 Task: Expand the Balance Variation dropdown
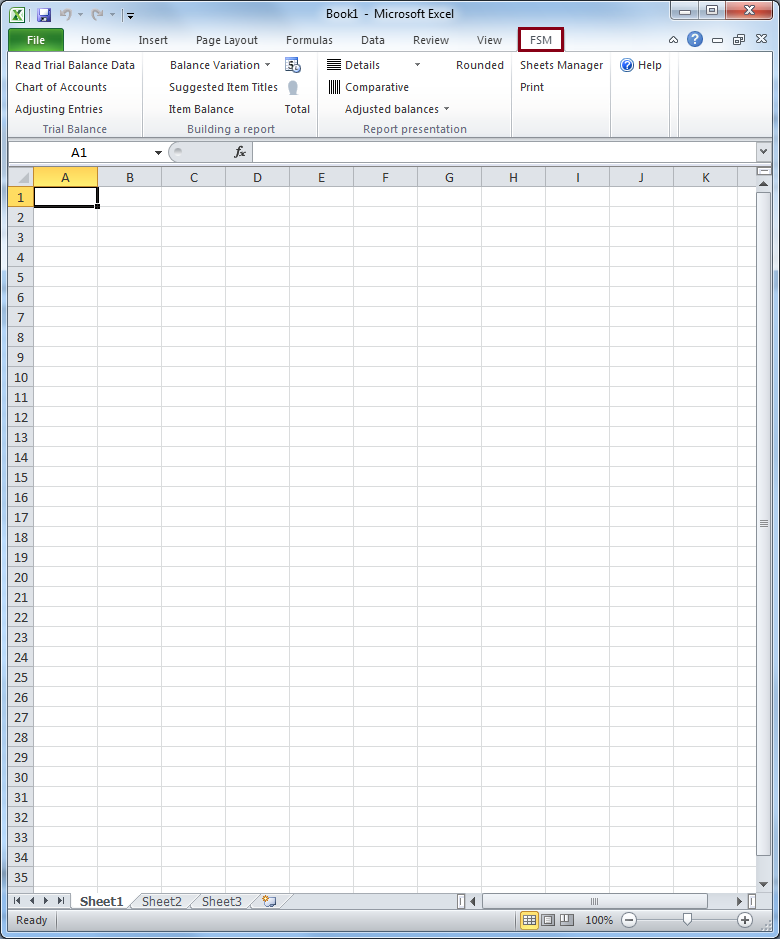(268, 65)
